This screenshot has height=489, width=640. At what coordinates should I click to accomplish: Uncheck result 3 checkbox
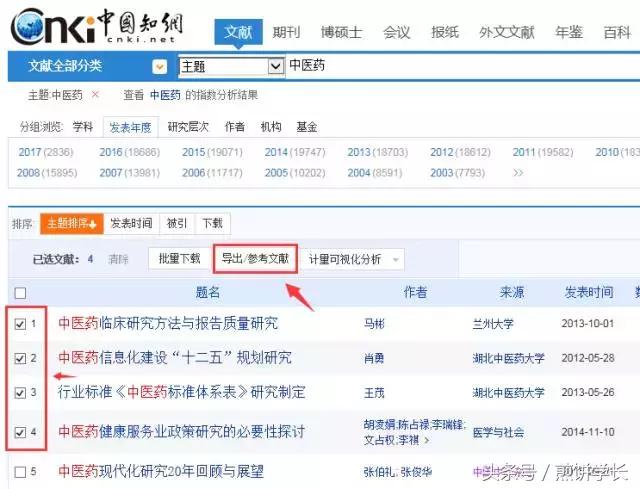pos(20,393)
